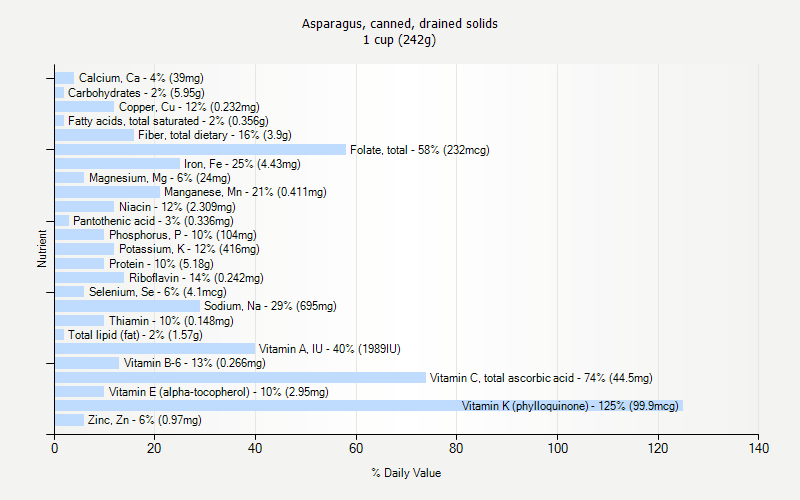Click the 'Copper, Cu - 12% (0.232mg)' label
The width and height of the screenshot is (800, 500).
point(189,107)
